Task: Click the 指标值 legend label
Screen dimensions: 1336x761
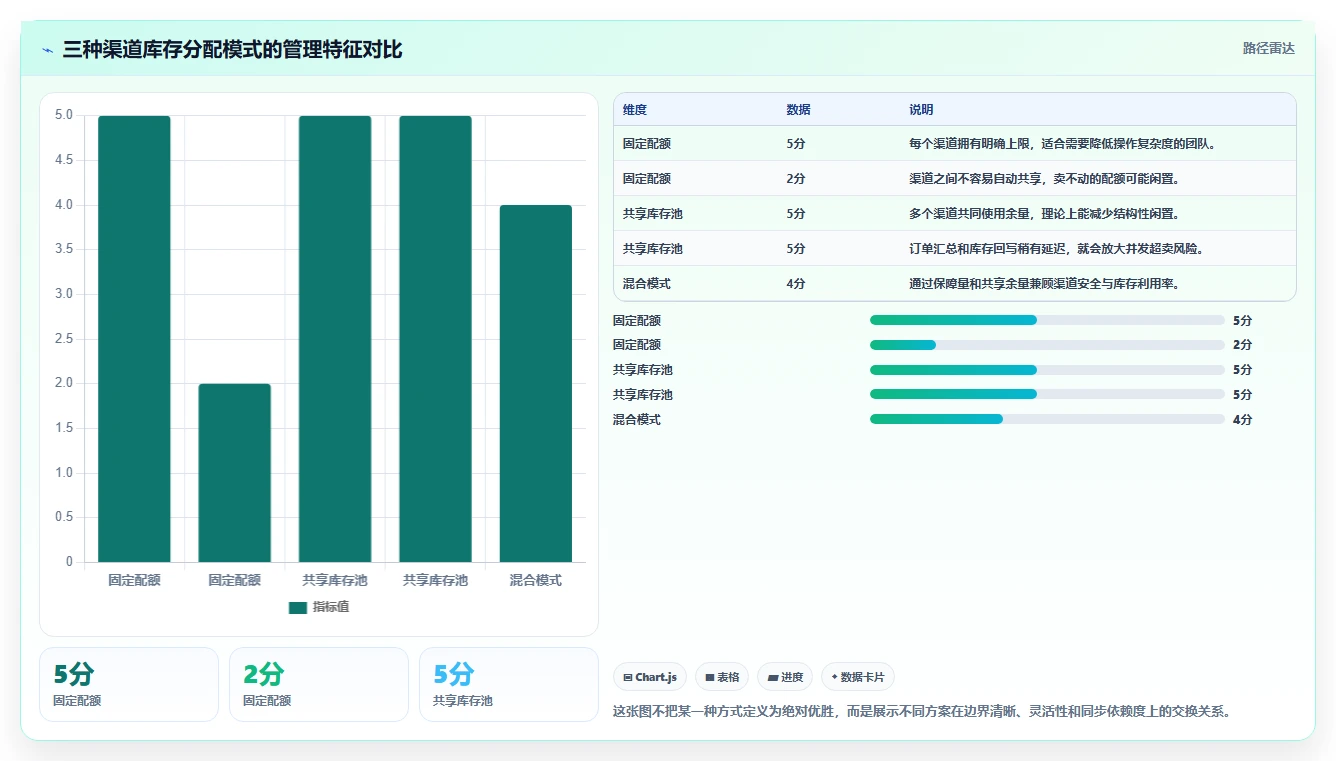Action: [x=331, y=607]
